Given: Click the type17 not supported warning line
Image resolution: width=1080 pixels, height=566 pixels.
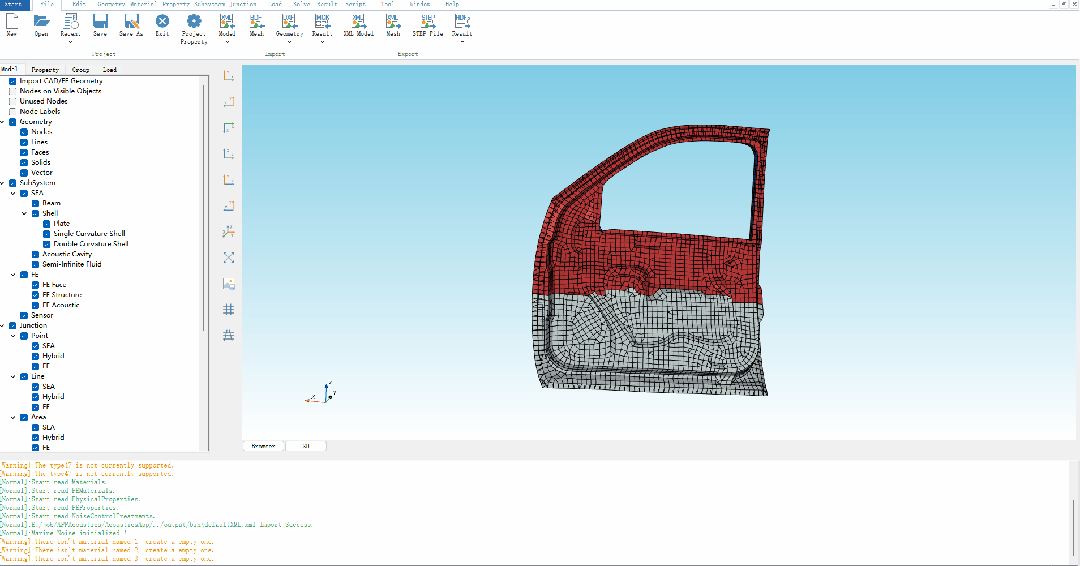Looking at the screenshot, I should pyautogui.click(x=87, y=465).
